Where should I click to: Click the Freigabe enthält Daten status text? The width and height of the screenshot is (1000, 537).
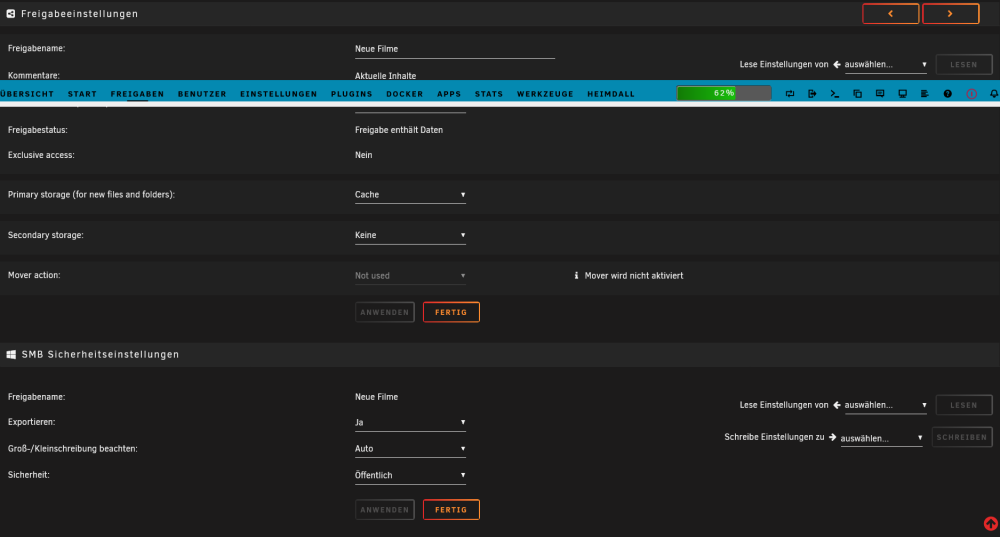(399, 130)
